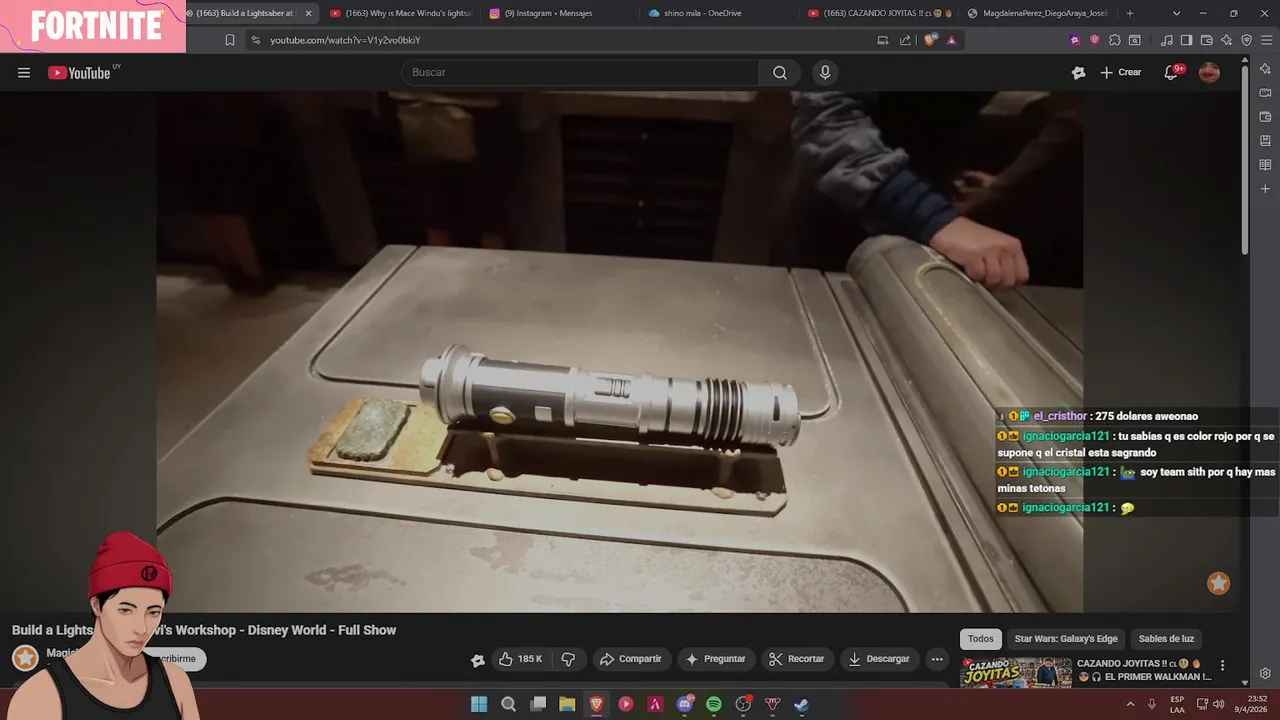
Task: Like the video with 185 K
Action: click(x=521, y=659)
